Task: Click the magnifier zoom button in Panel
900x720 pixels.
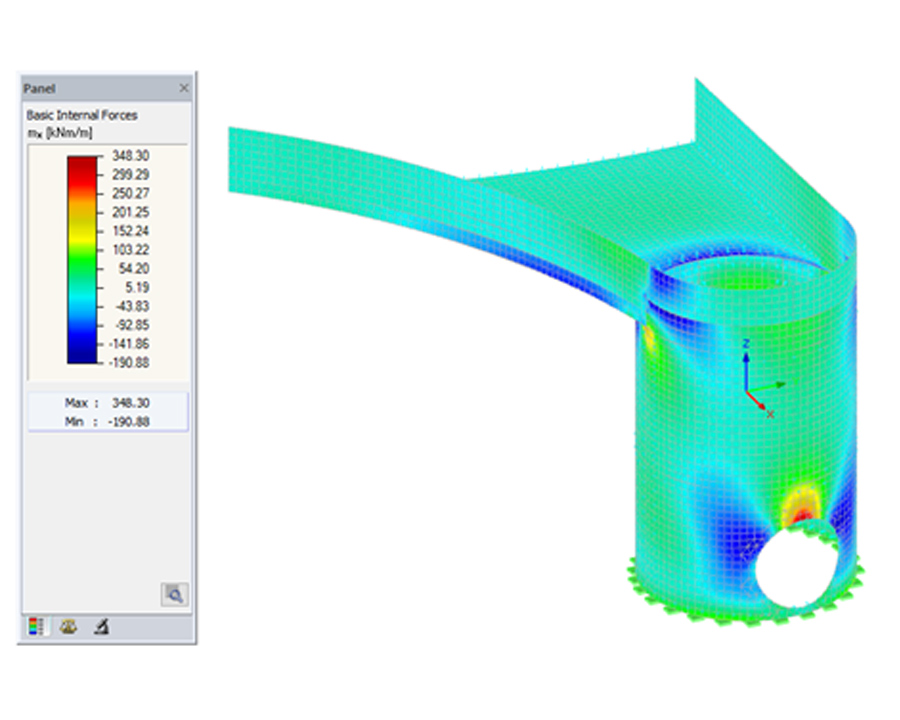Action: [x=174, y=594]
